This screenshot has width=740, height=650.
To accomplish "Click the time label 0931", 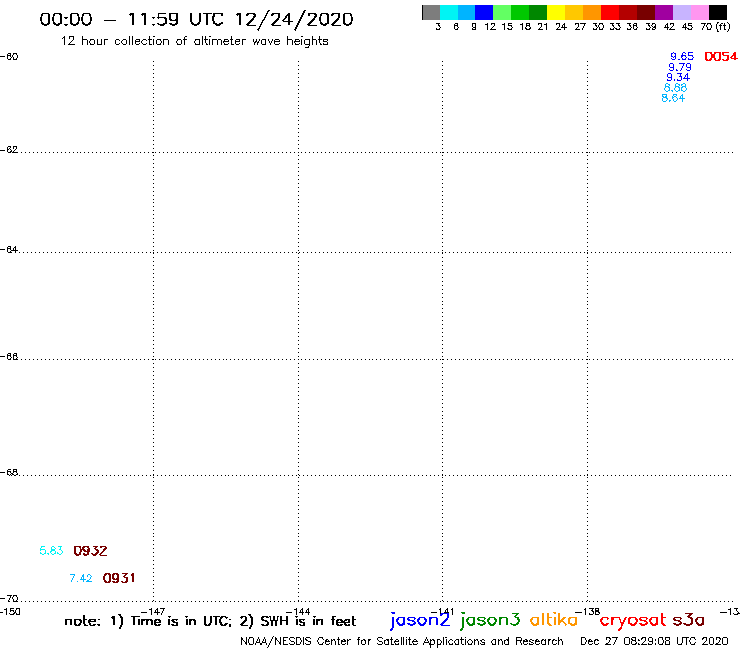I will click(119, 578).
